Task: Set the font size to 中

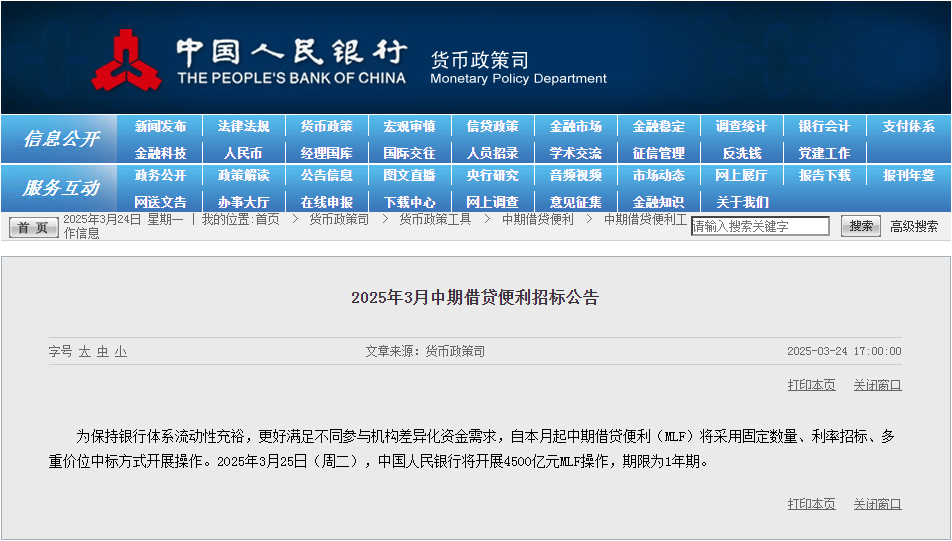Action: [x=102, y=352]
